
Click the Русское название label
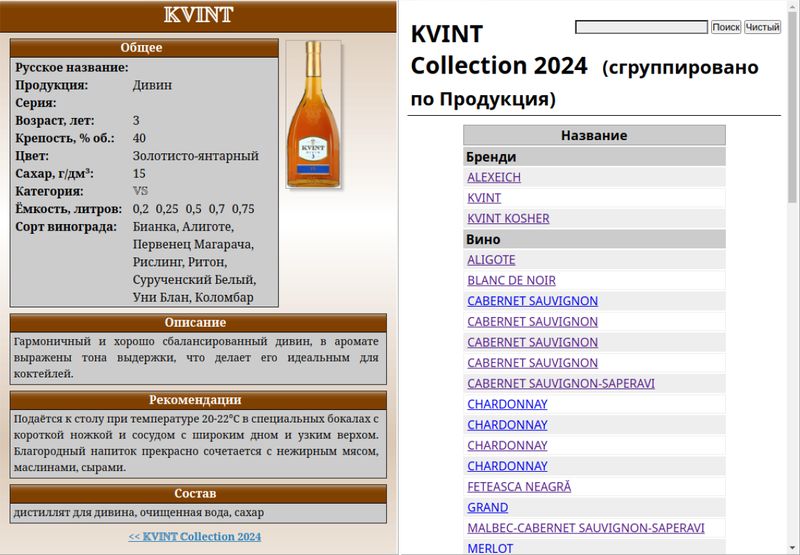(x=71, y=67)
